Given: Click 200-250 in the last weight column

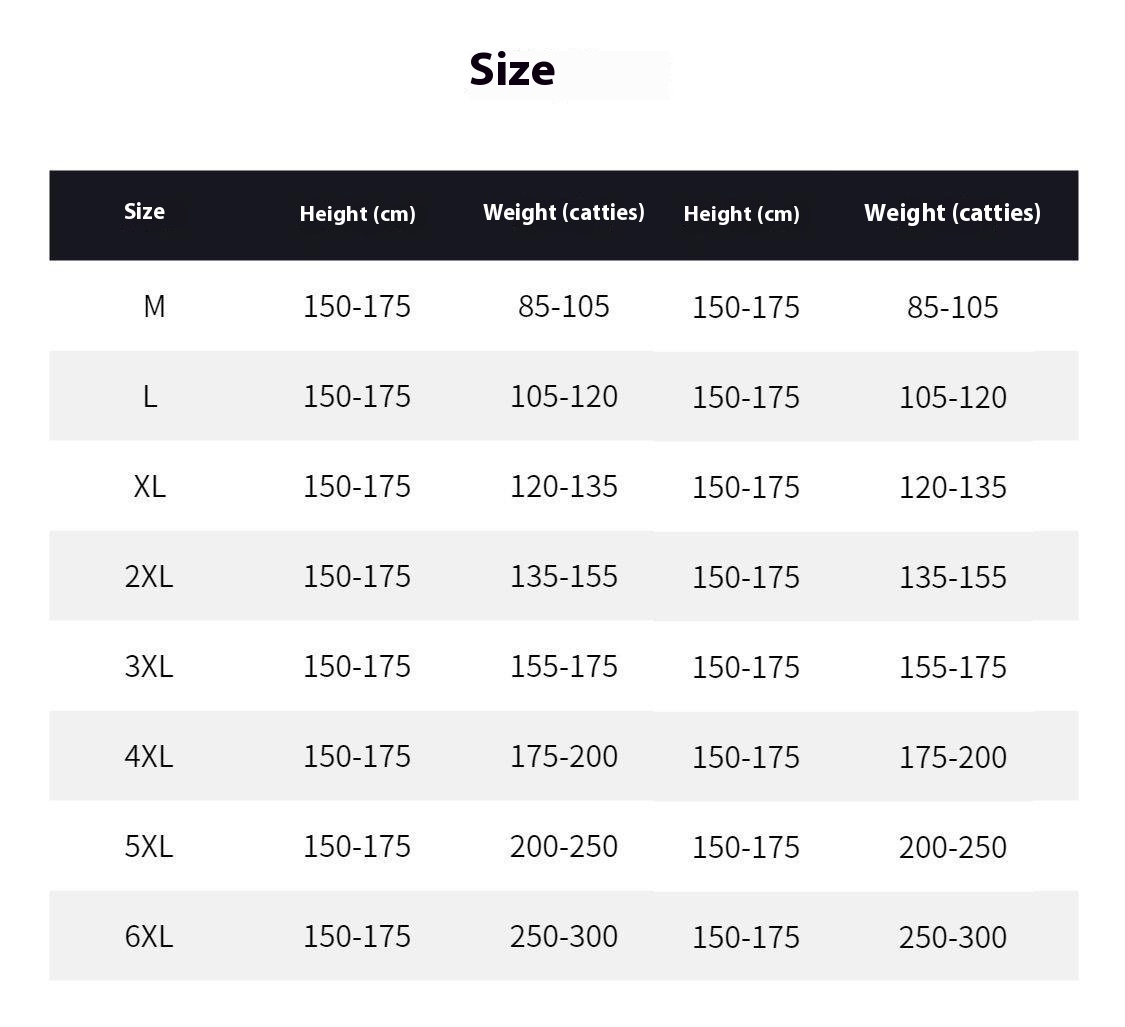Looking at the screenshot, I should (x=953, y=847).
